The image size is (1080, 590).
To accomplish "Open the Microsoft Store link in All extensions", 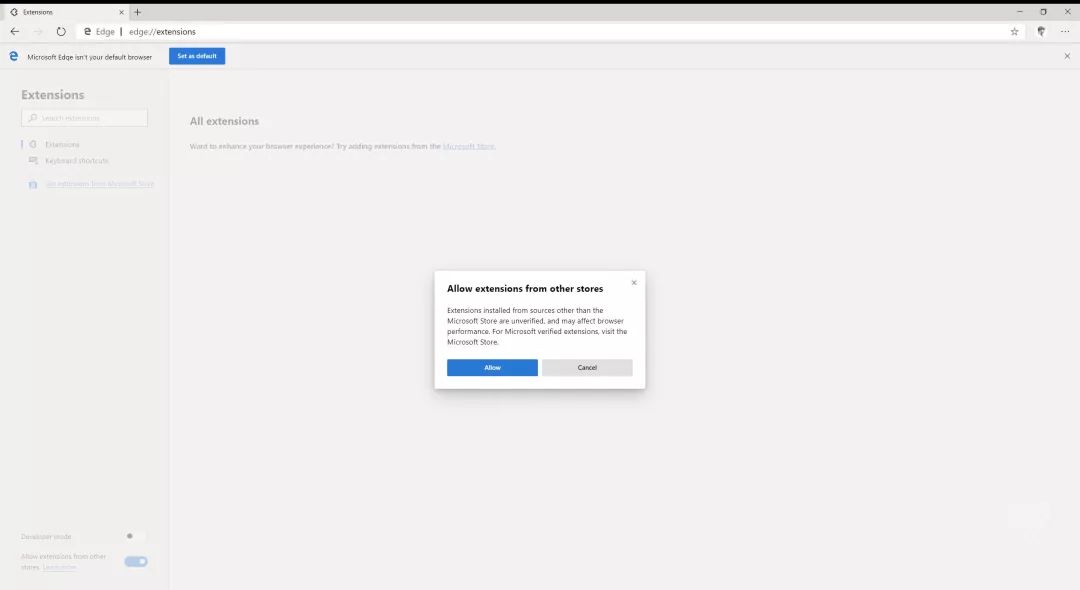I will point(468,146).
